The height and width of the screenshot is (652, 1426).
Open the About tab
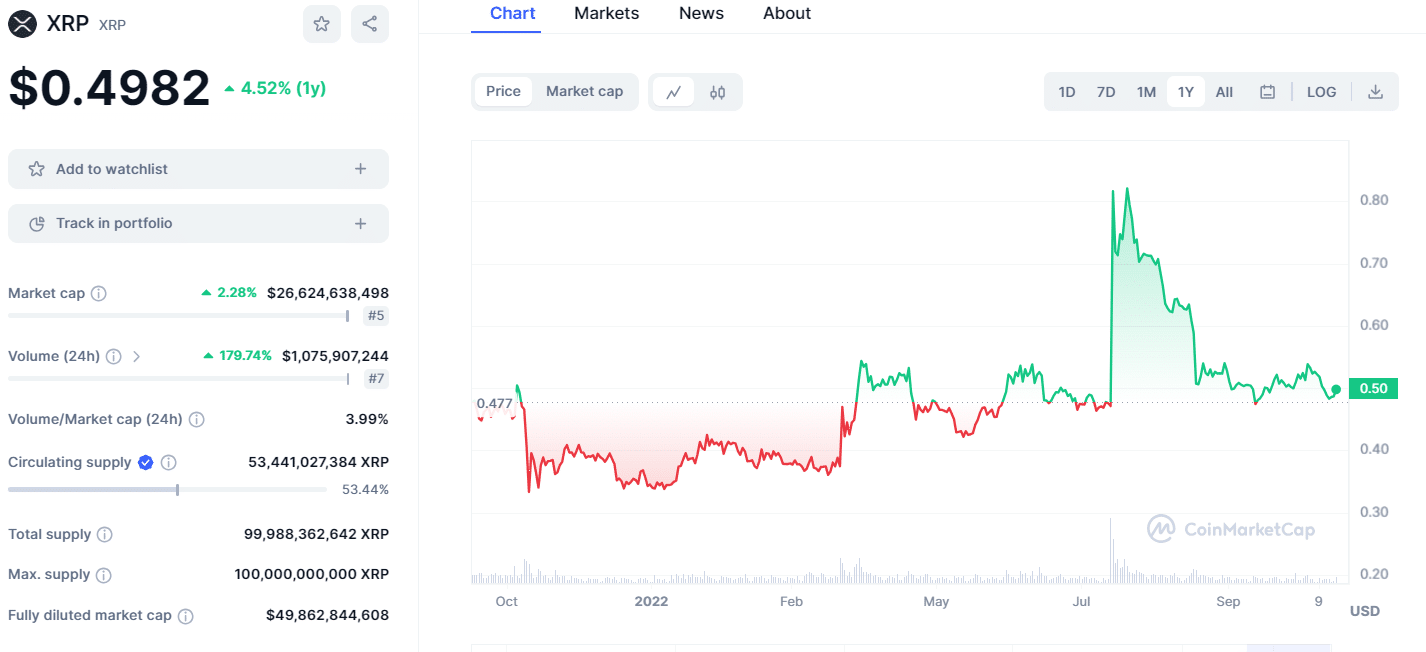[x=787, y=14]
